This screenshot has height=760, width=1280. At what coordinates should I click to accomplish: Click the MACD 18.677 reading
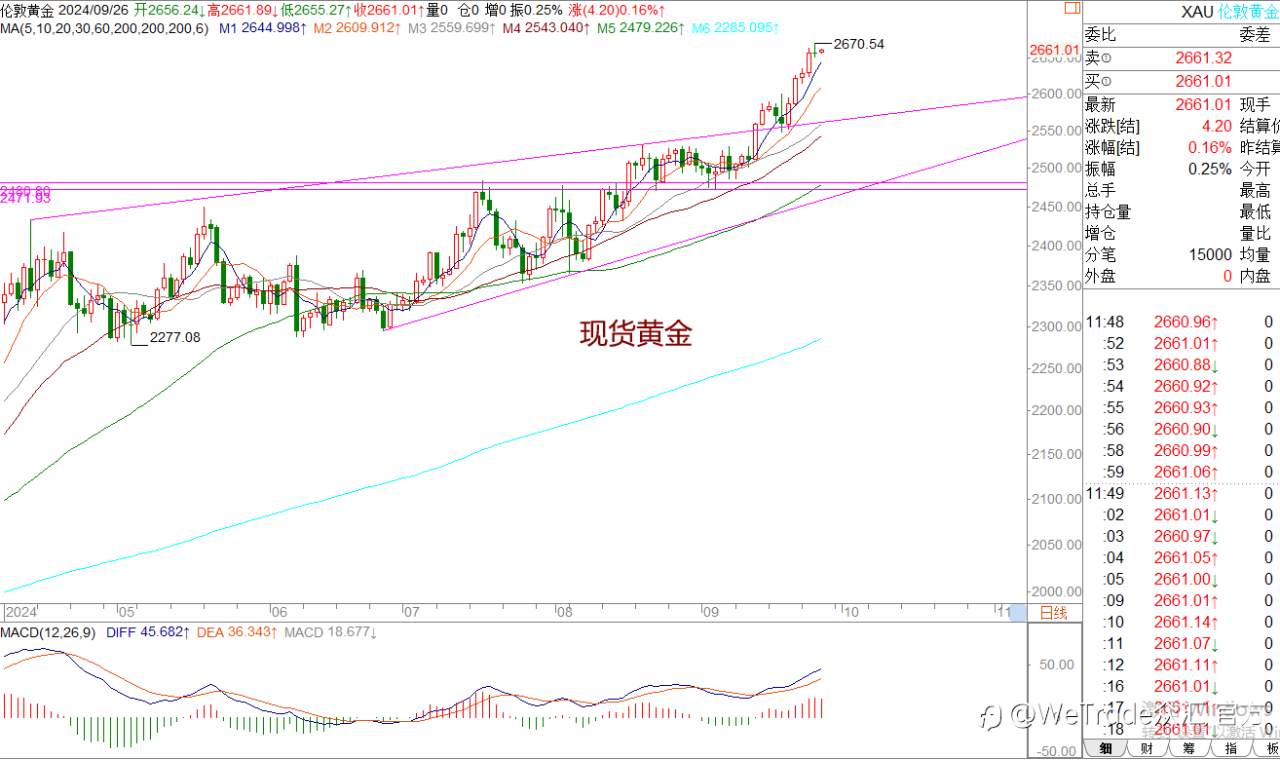click(329, 633)
